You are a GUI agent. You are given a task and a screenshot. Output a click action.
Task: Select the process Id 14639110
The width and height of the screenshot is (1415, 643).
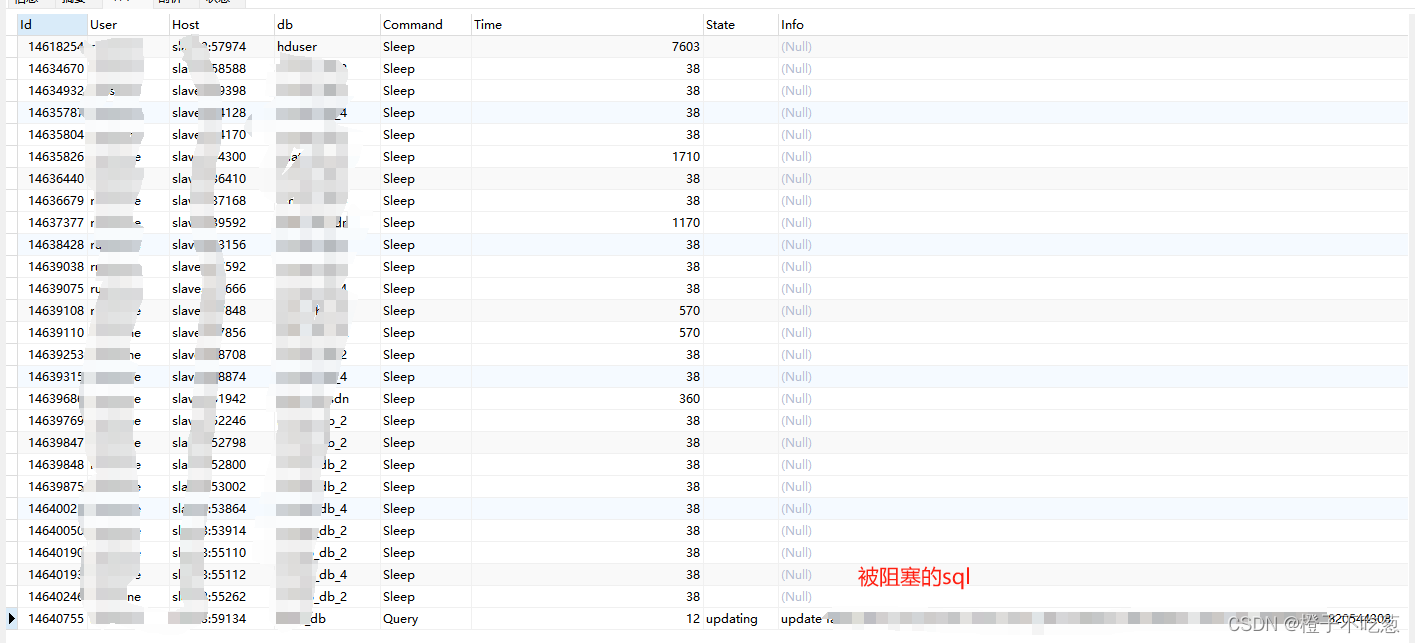pyautogui.click(x=55, y=333)
